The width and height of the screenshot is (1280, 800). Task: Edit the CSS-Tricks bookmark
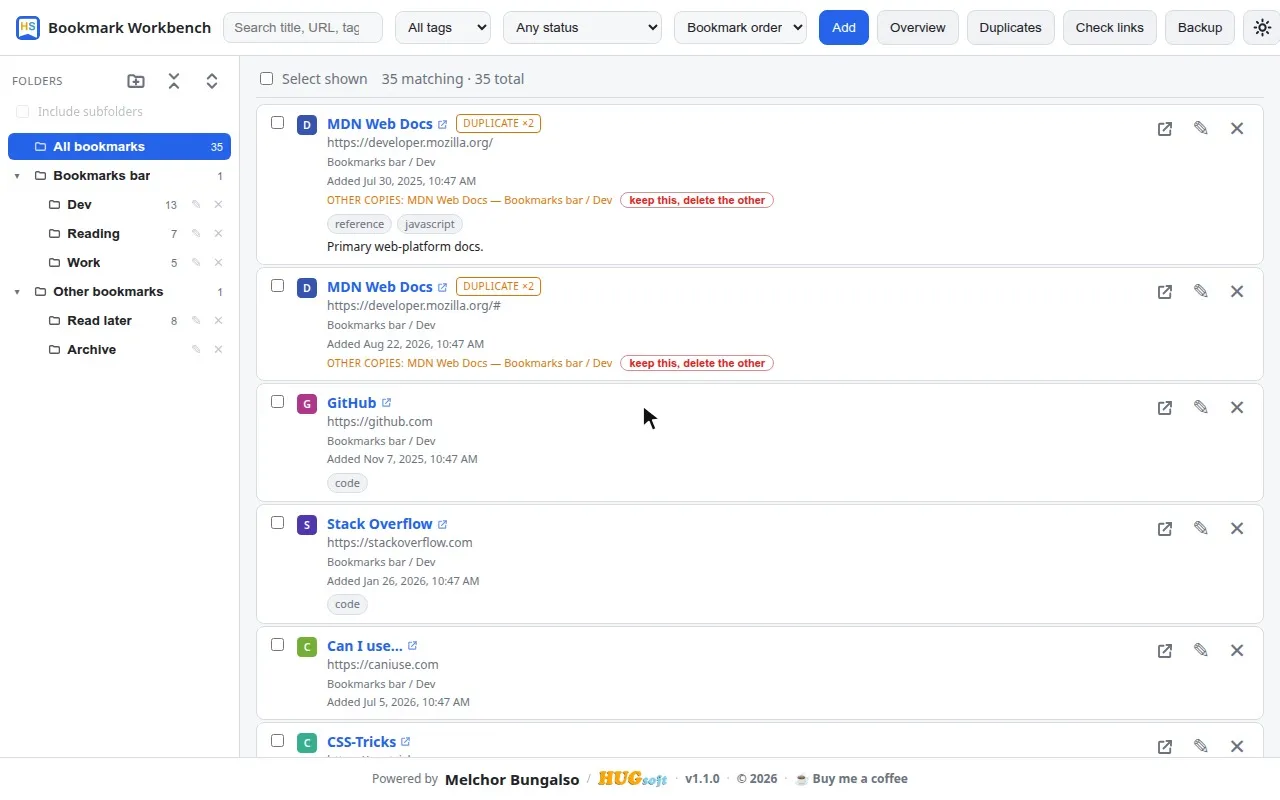(x=1201, y=746)
